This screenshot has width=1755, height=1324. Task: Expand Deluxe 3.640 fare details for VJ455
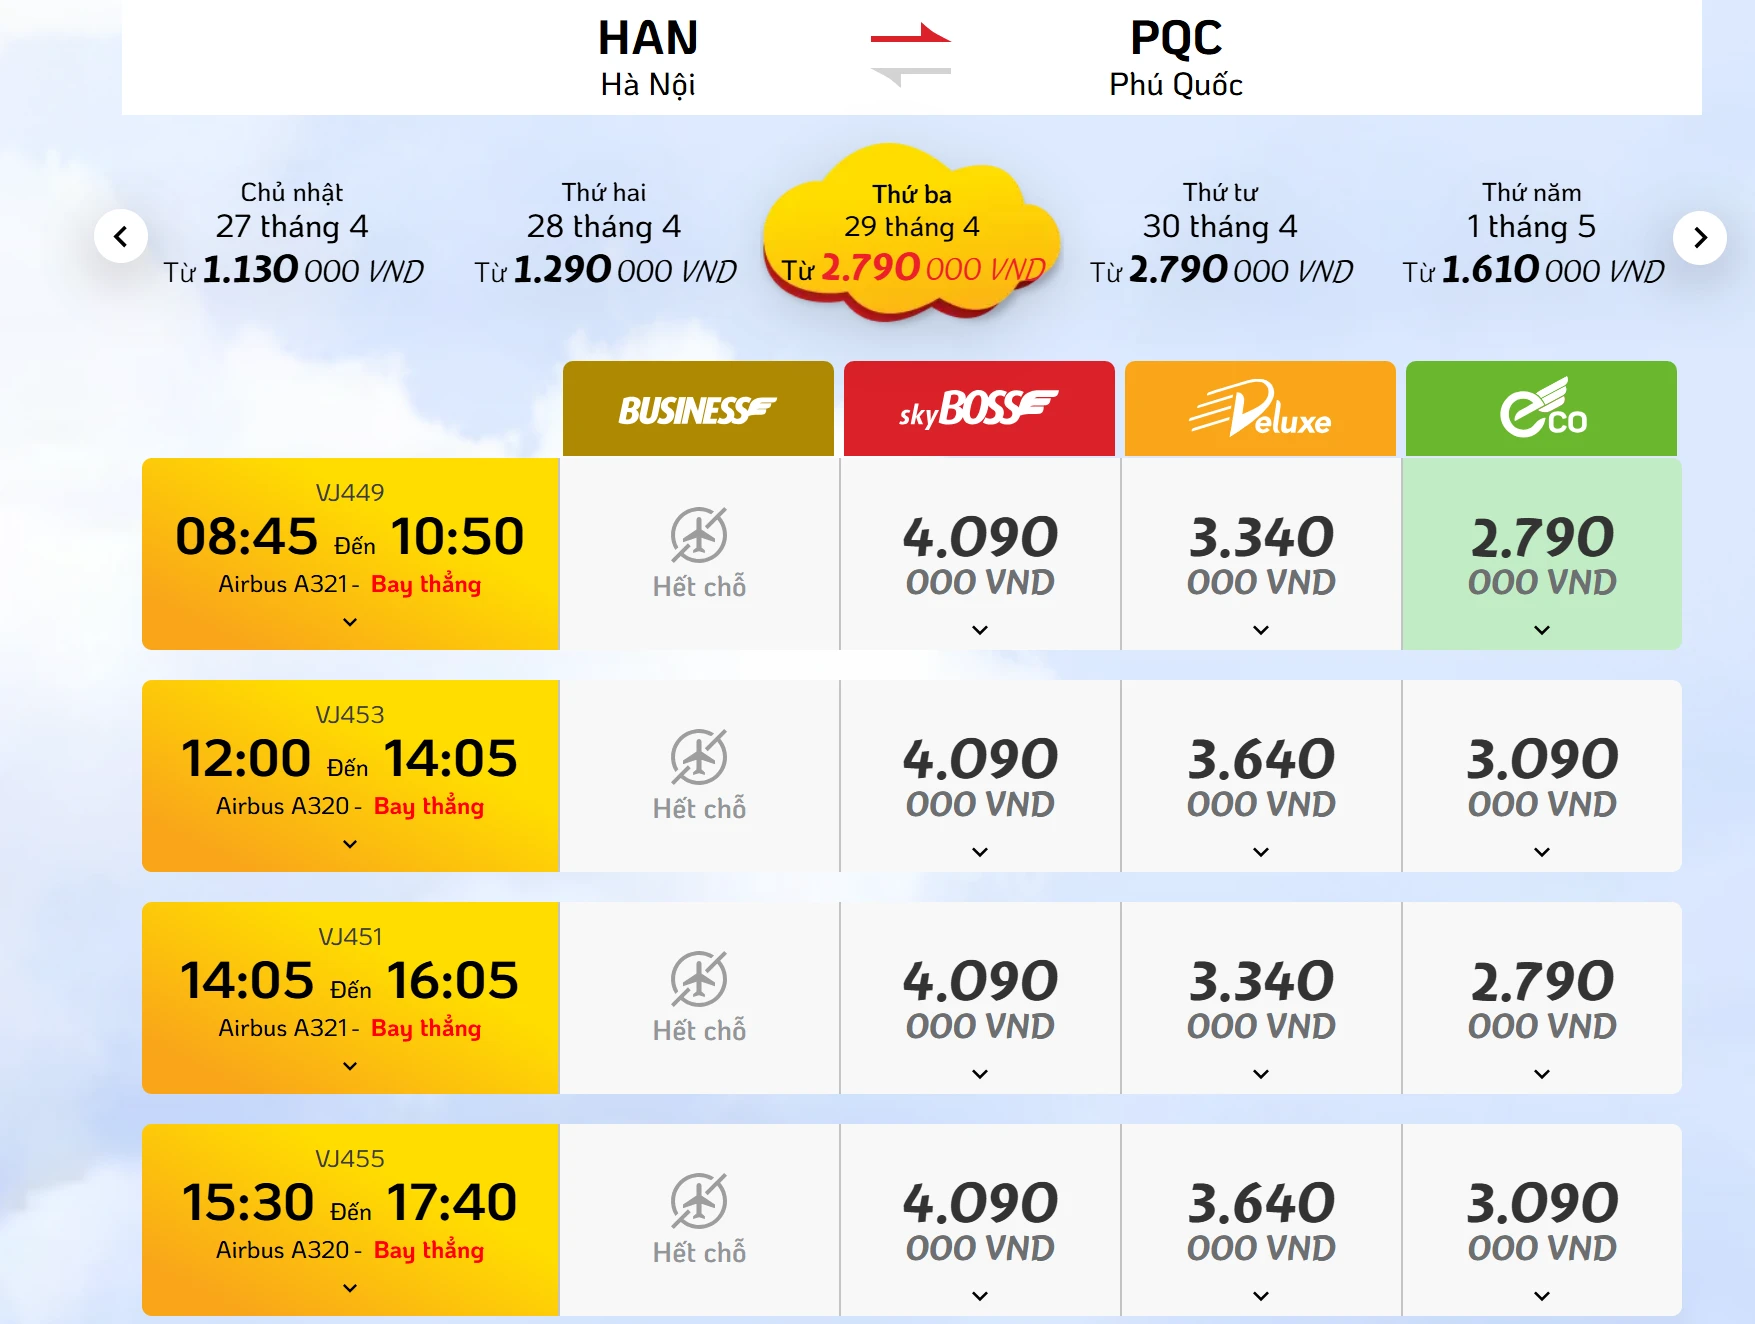pos(1261,1296)
